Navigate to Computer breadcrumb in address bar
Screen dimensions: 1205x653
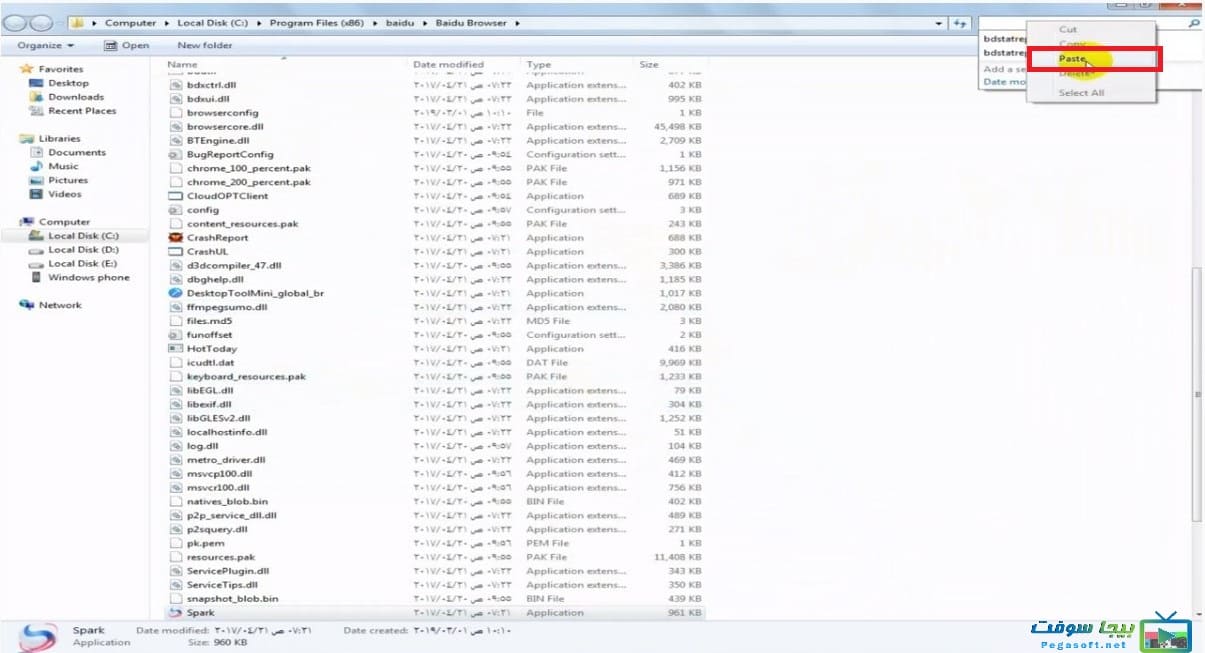coord(131,23)
